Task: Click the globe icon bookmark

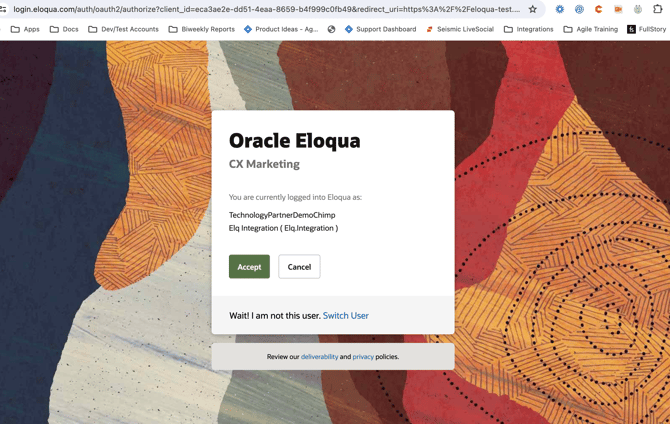Action: tap(331, 29)
